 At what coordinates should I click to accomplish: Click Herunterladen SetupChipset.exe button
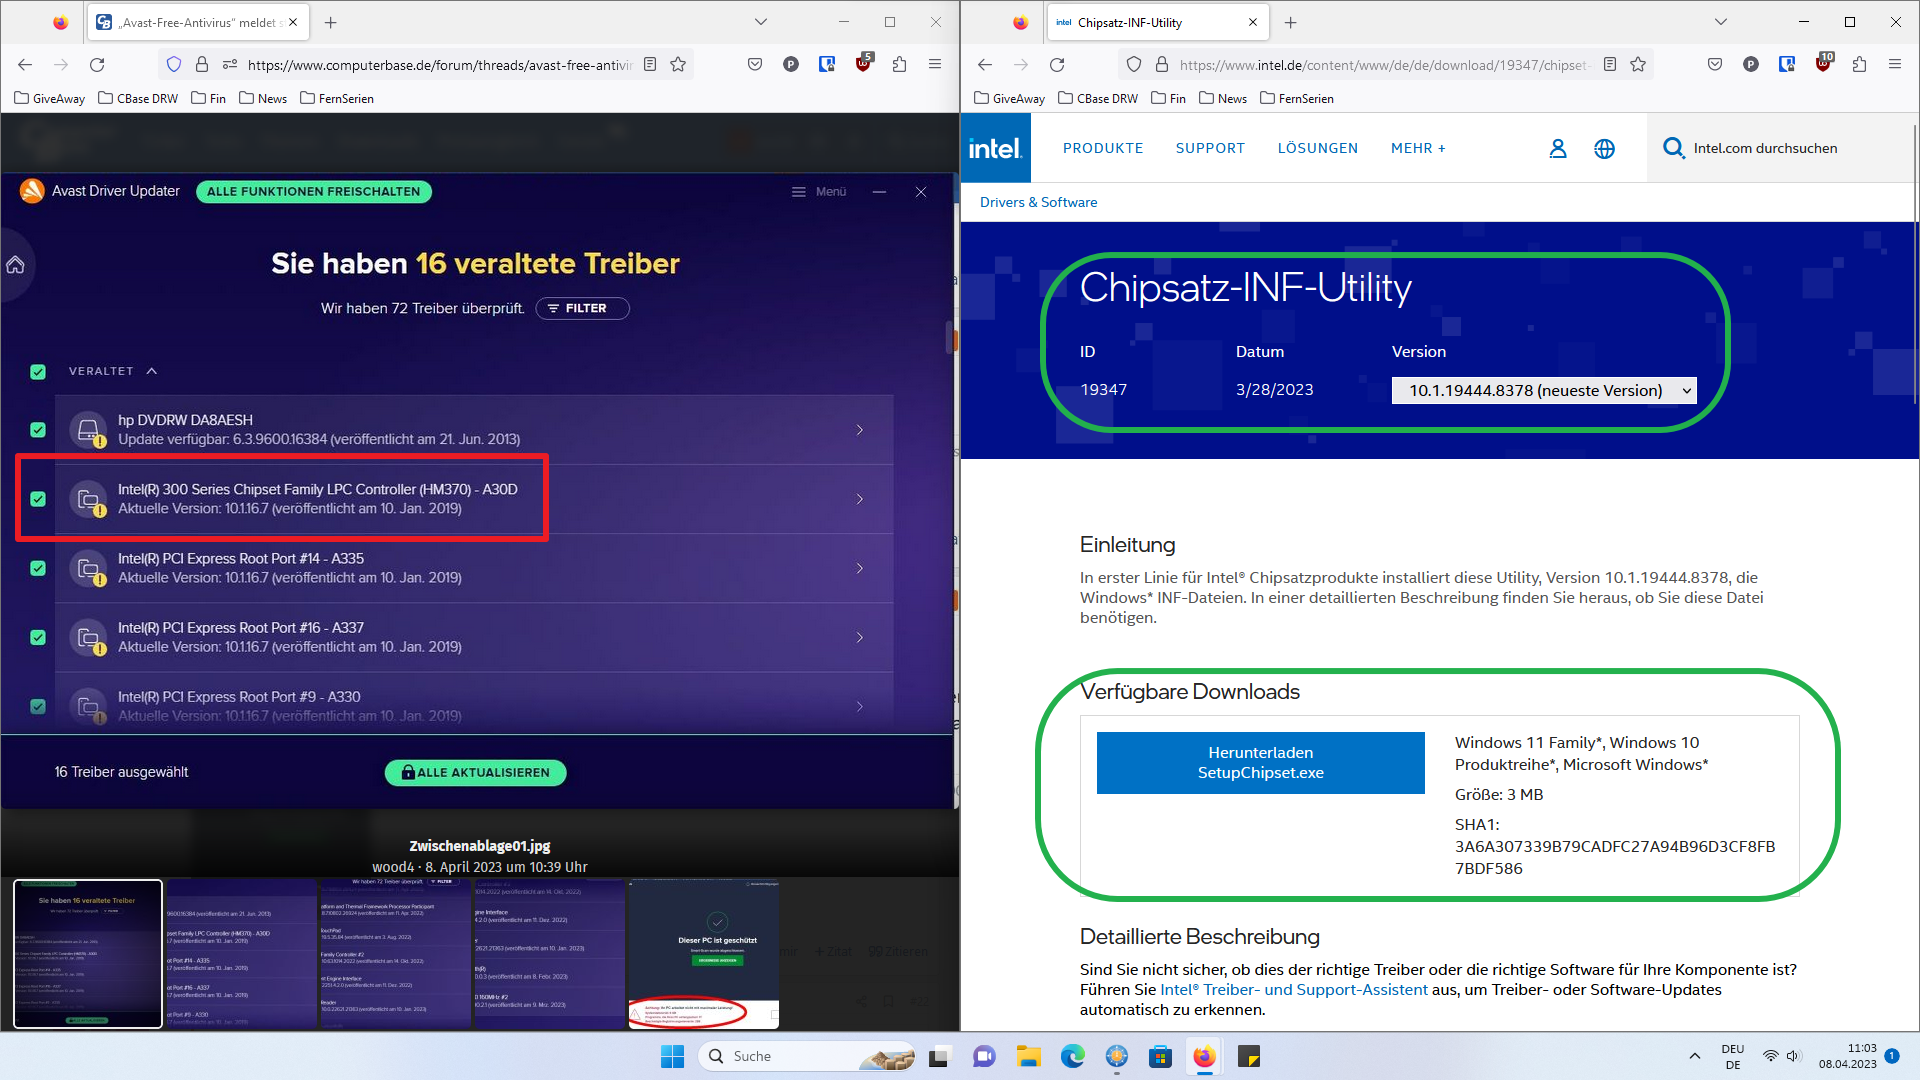click(1260, 763)
